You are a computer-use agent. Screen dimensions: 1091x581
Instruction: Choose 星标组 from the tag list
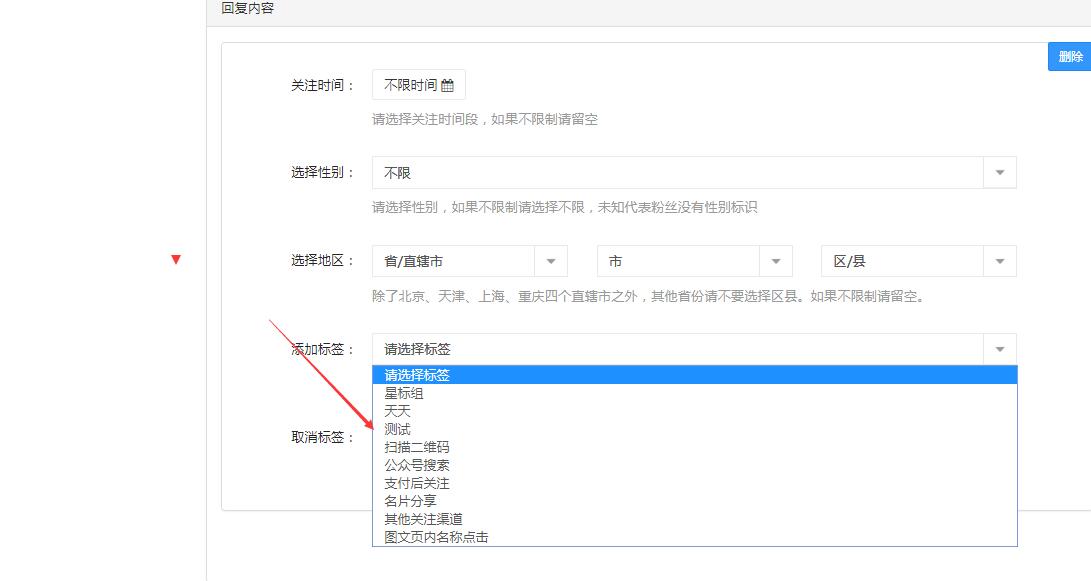click(x=404, y=393)
